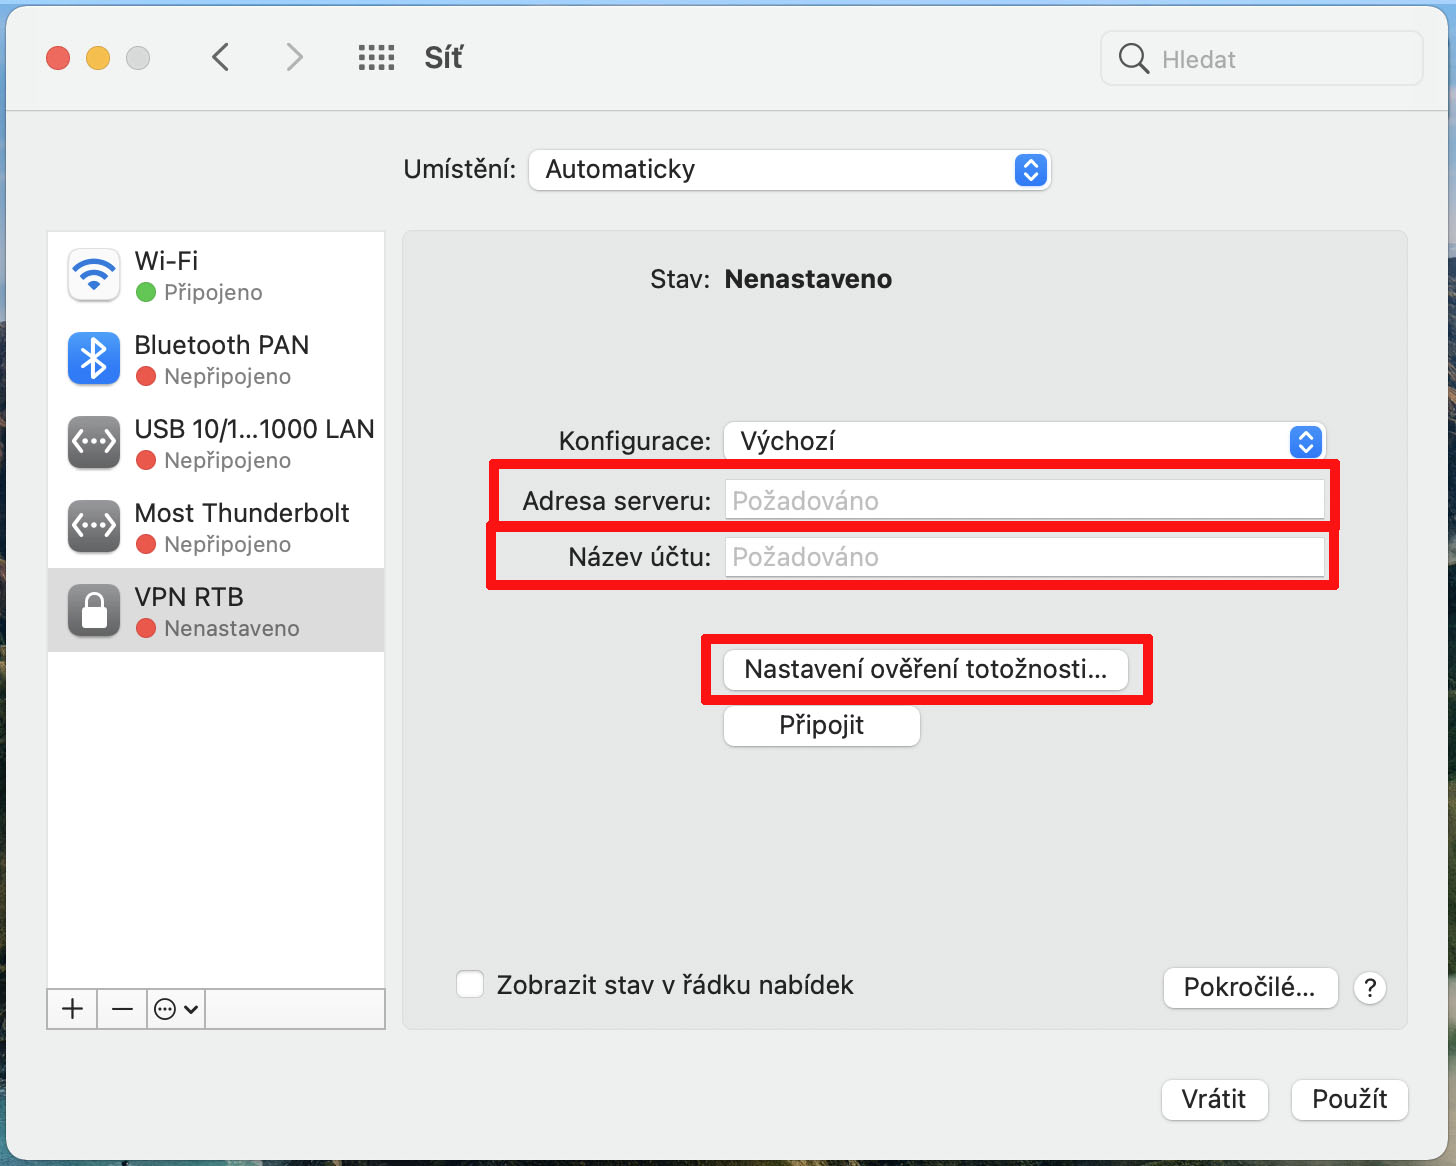Open the Umístění dropdown

click(789, 170)
